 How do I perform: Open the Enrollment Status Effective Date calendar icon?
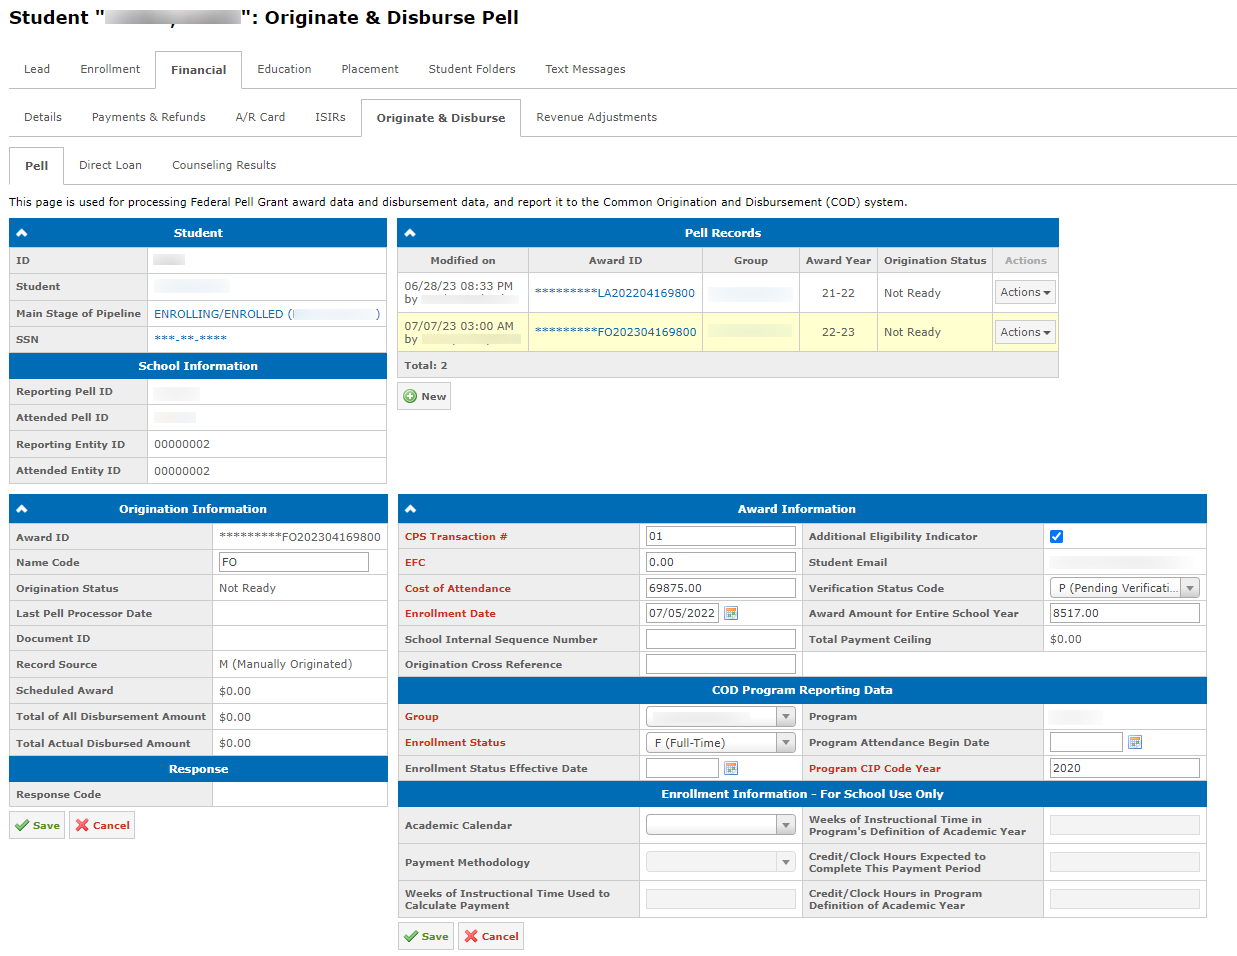731,768
